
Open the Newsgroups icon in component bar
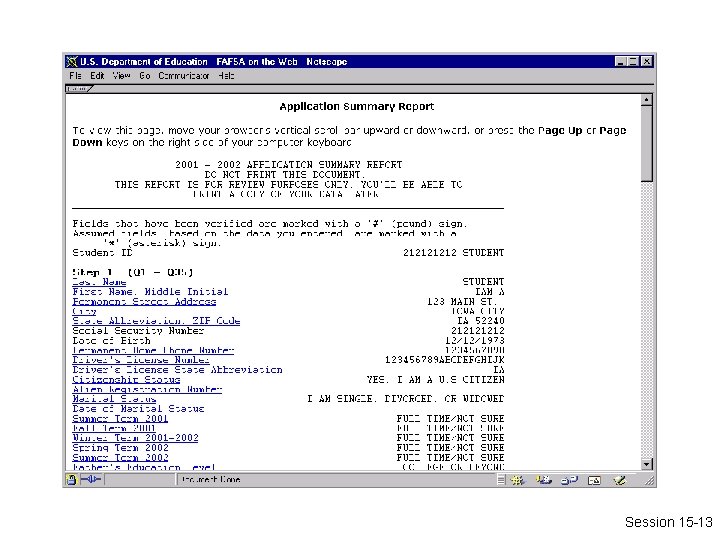tap(569, 480)
